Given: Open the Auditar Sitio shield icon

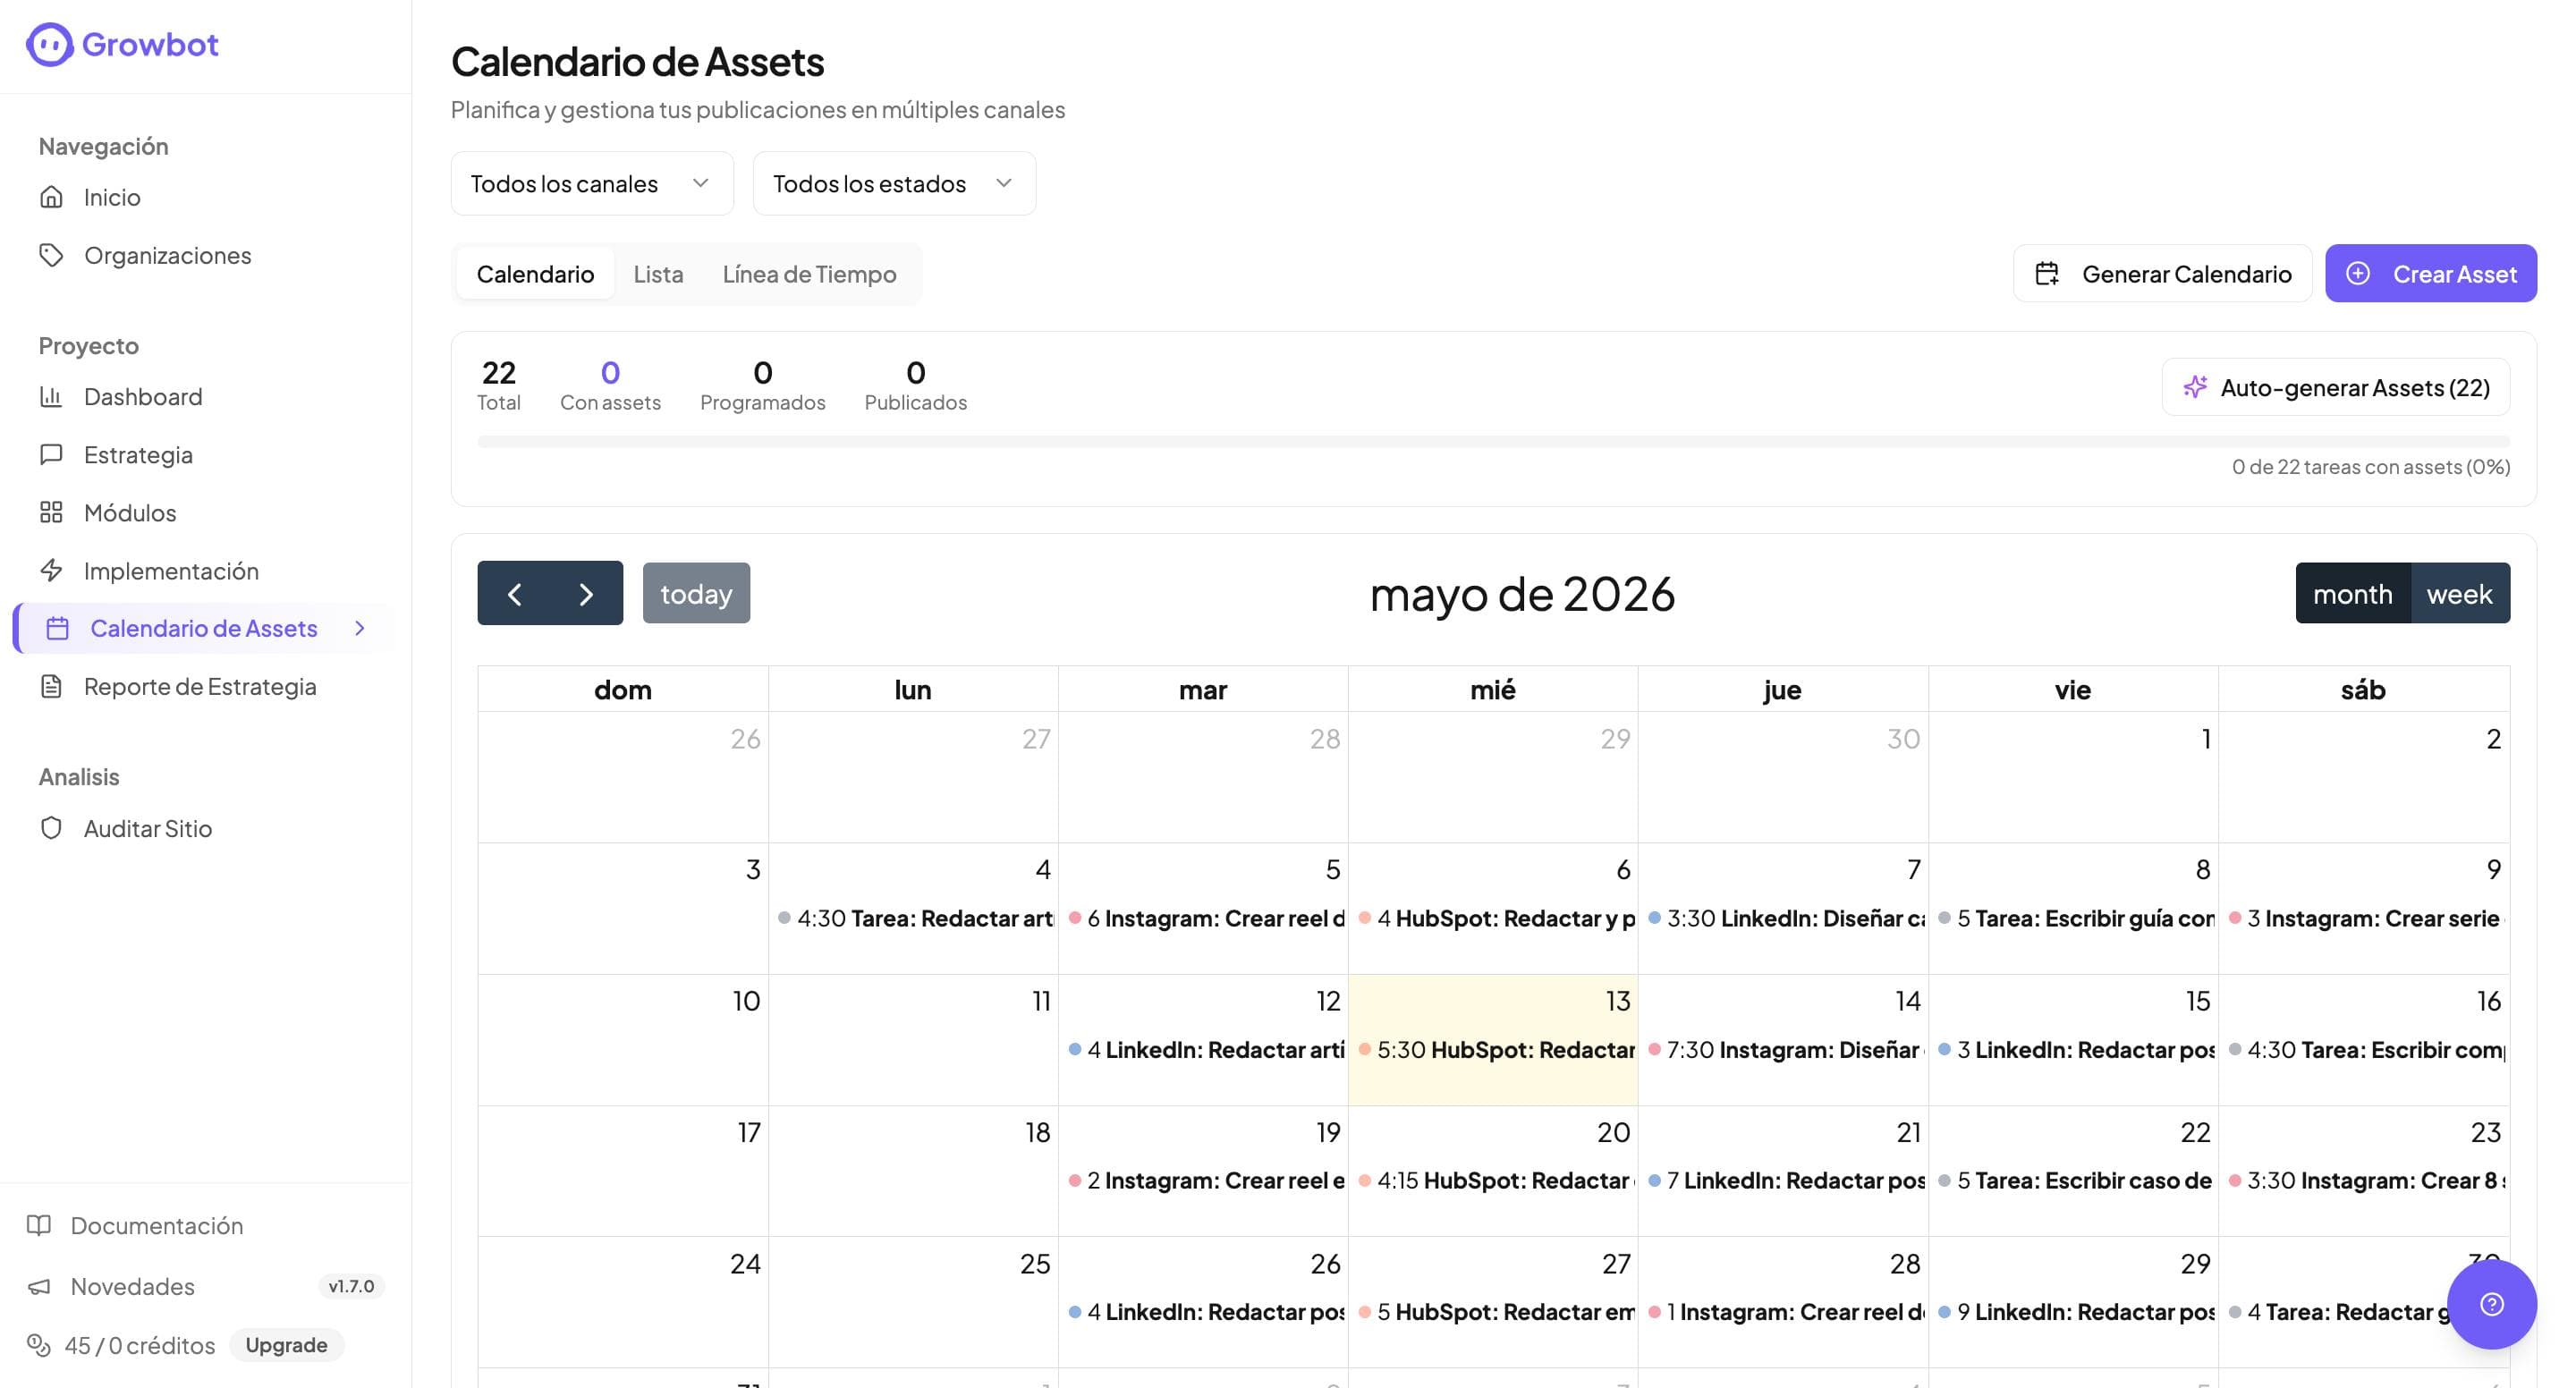Looking at the screenshot, I should pyautogui.click(x=51, y=828).
